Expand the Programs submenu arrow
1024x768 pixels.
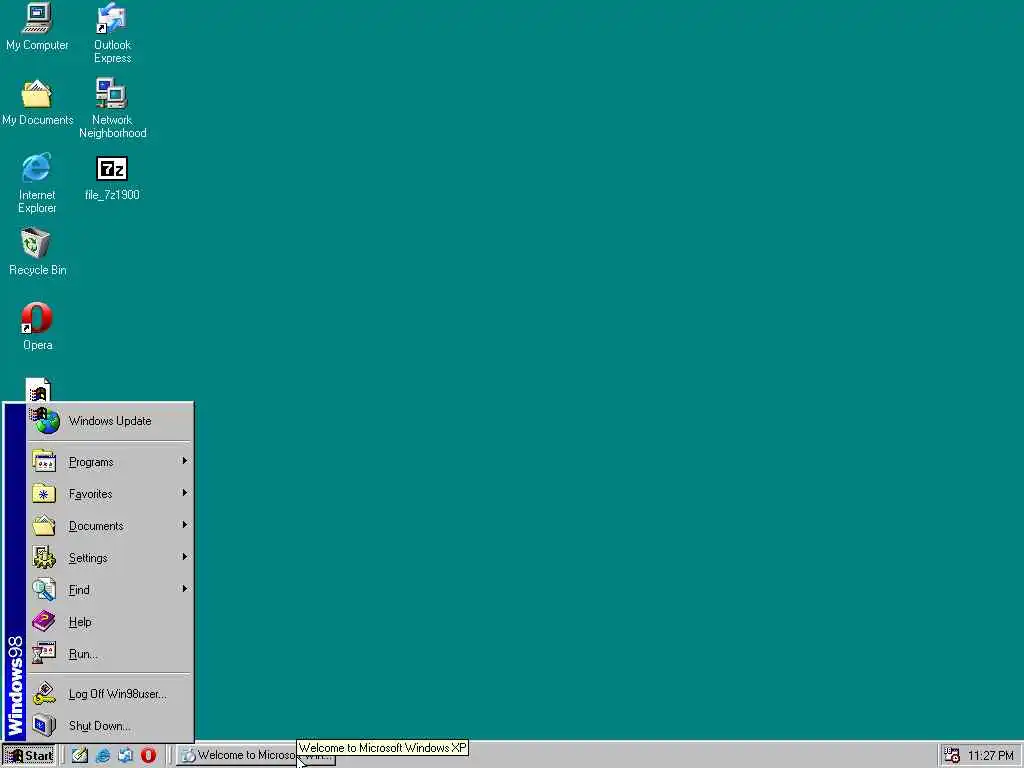click(x=185, y=461)
